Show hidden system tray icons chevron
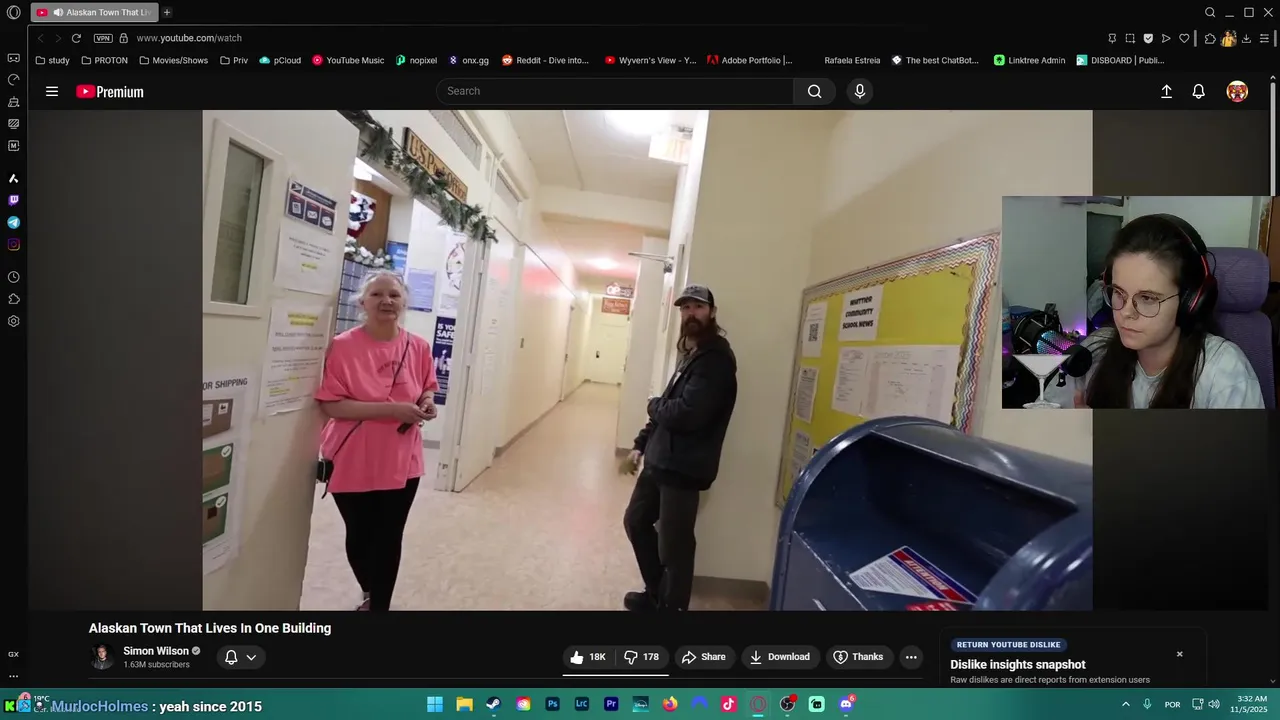The image size is (1280, 720). click(x=1126, y=704)
